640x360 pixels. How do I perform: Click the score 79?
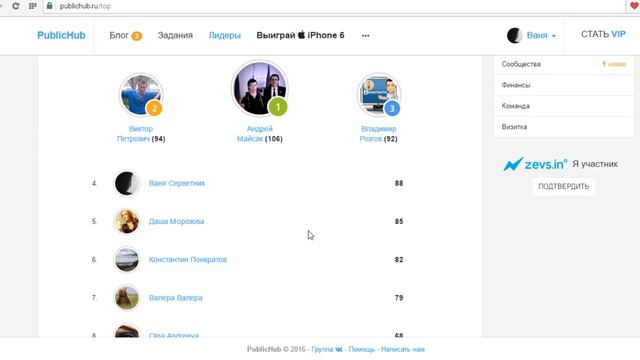(x=399, y=298)
